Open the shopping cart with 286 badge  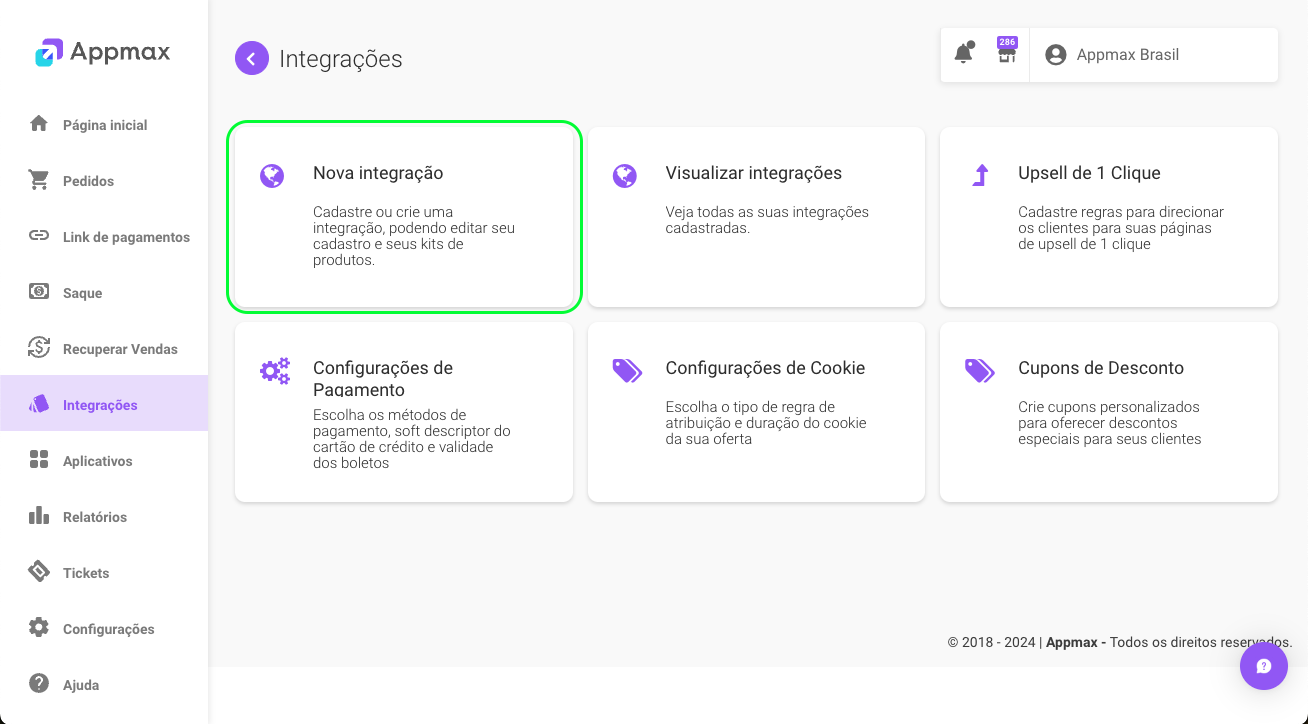[x=1007, y=55]
